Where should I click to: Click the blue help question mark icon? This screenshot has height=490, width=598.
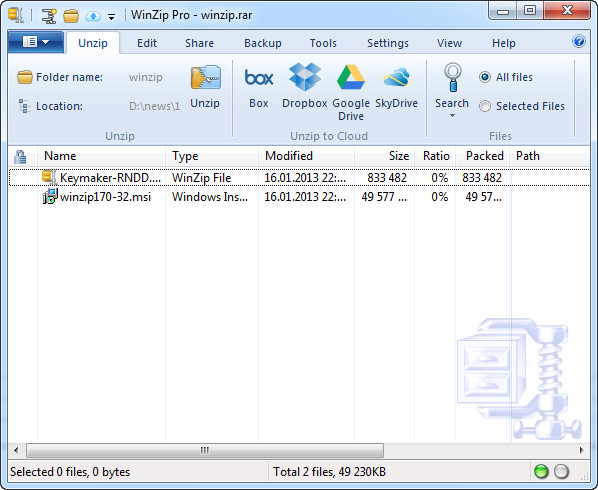[x=579, y=41]
